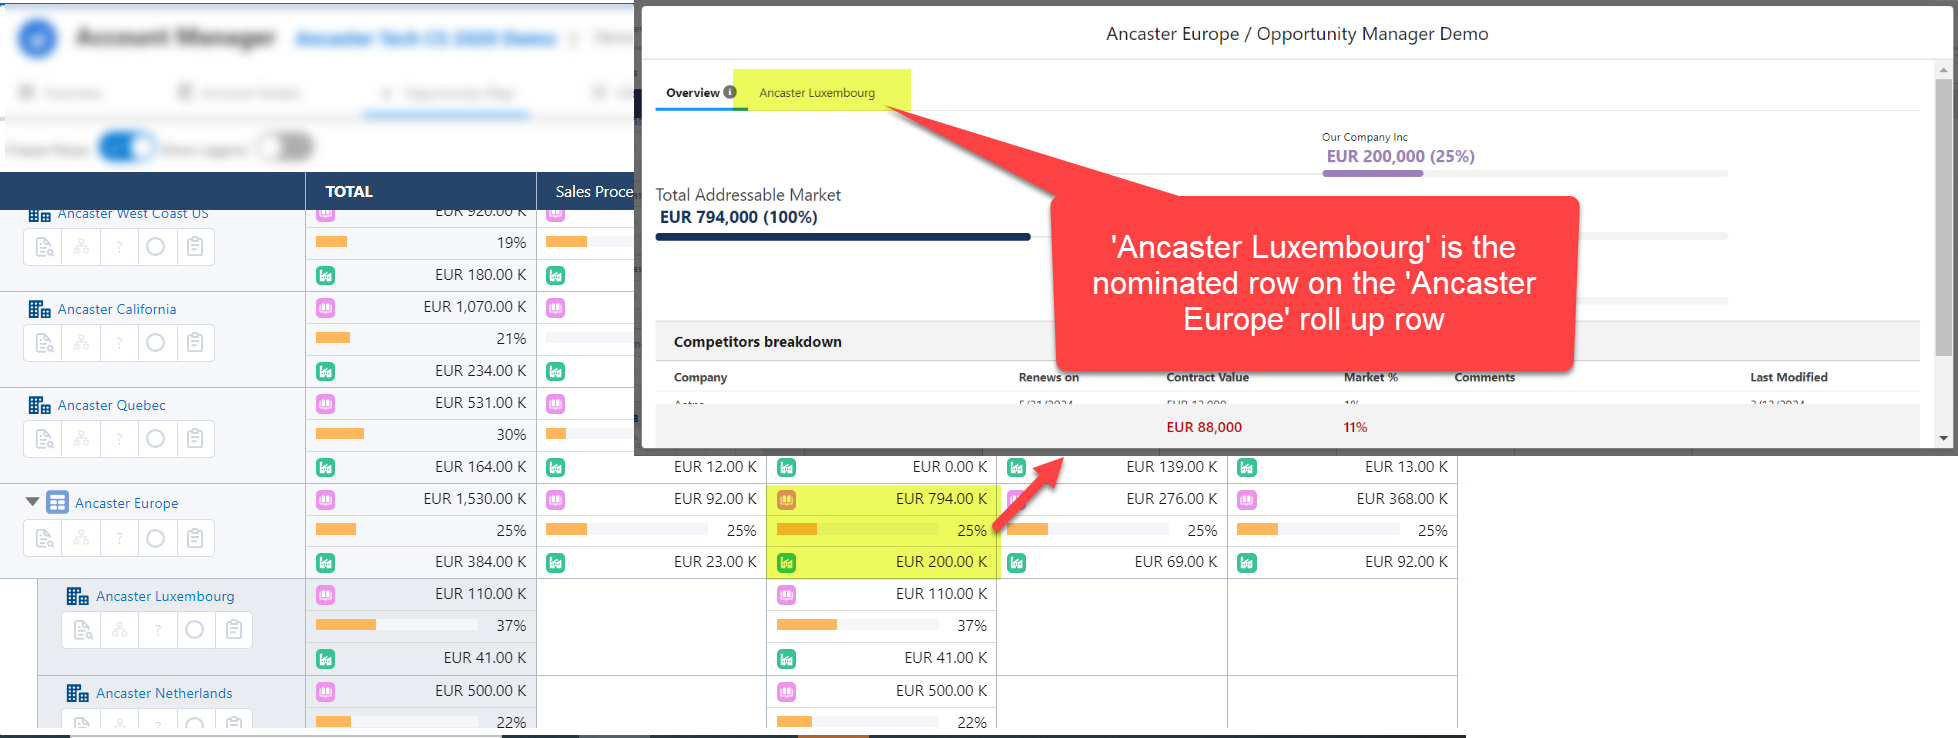Viewport: 1958px width, 738px height.
Task: Open the Ancaster Quebec account link
Action: pyautogui.click(x=111, y=406)
